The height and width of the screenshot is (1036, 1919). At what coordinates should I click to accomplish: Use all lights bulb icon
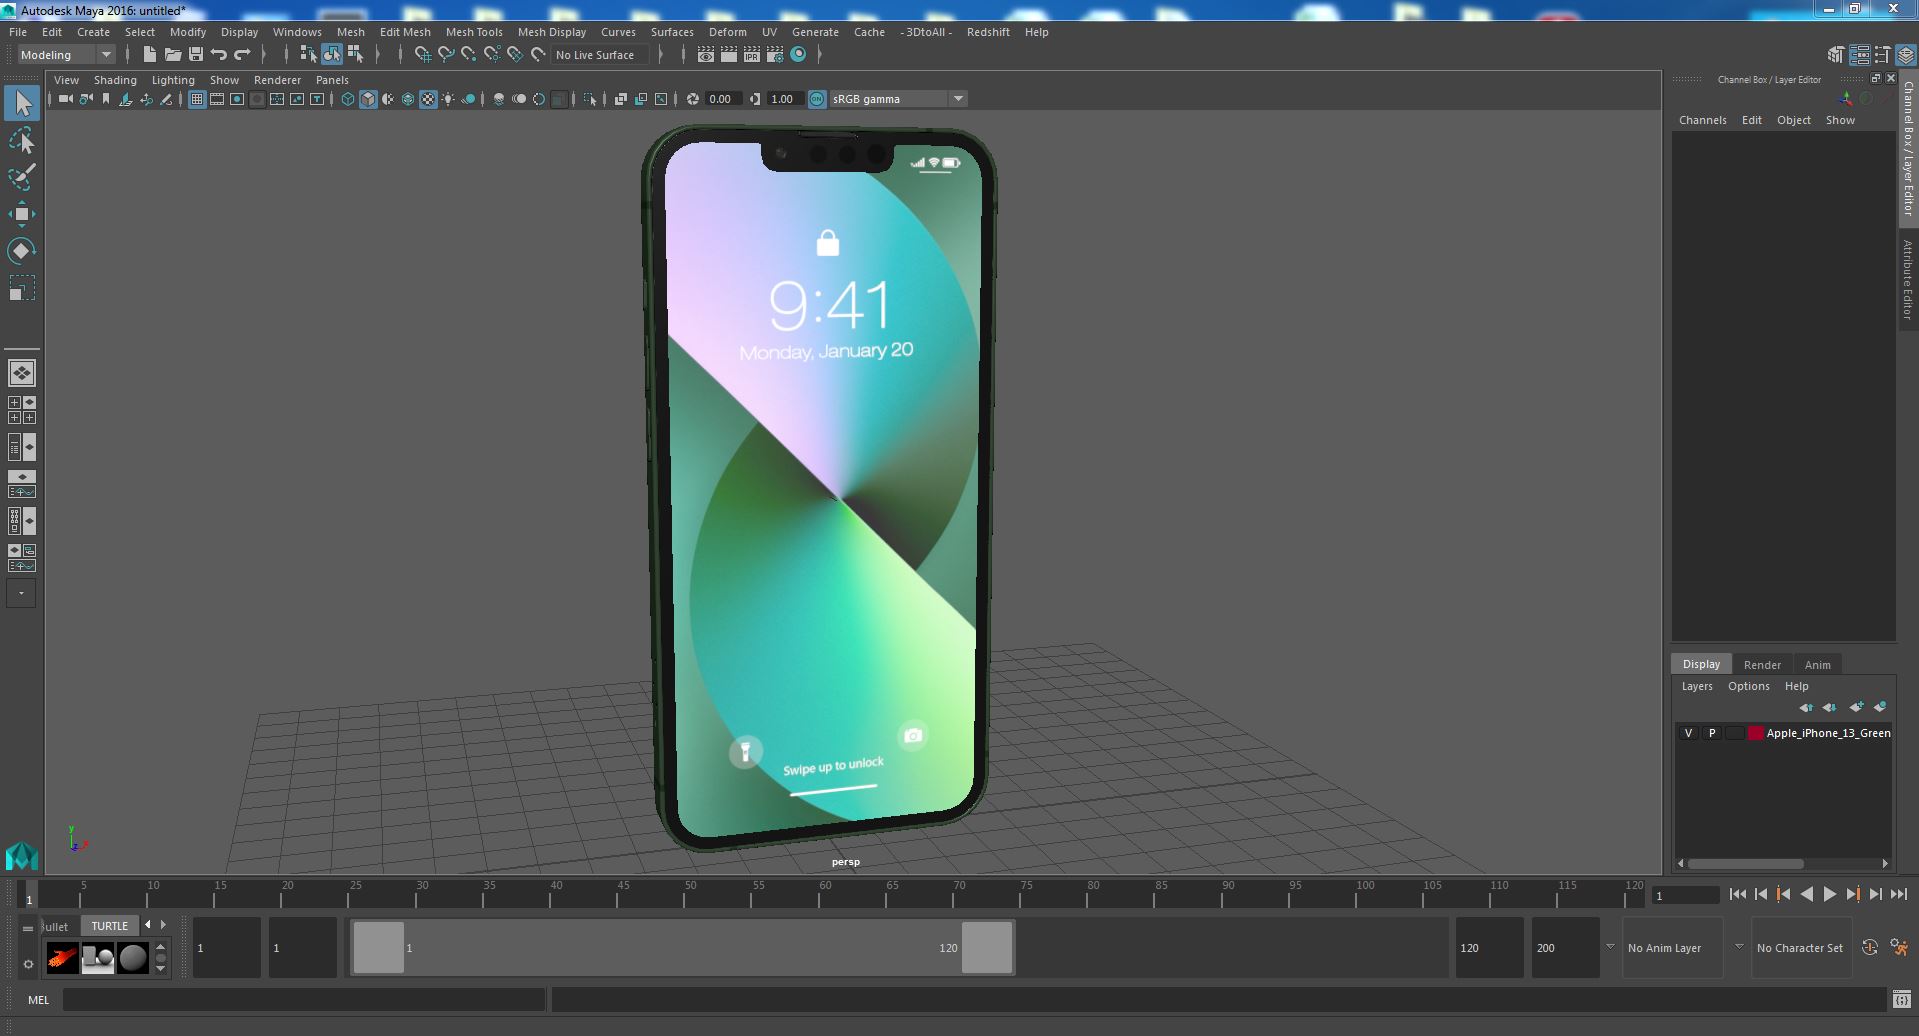448,99
